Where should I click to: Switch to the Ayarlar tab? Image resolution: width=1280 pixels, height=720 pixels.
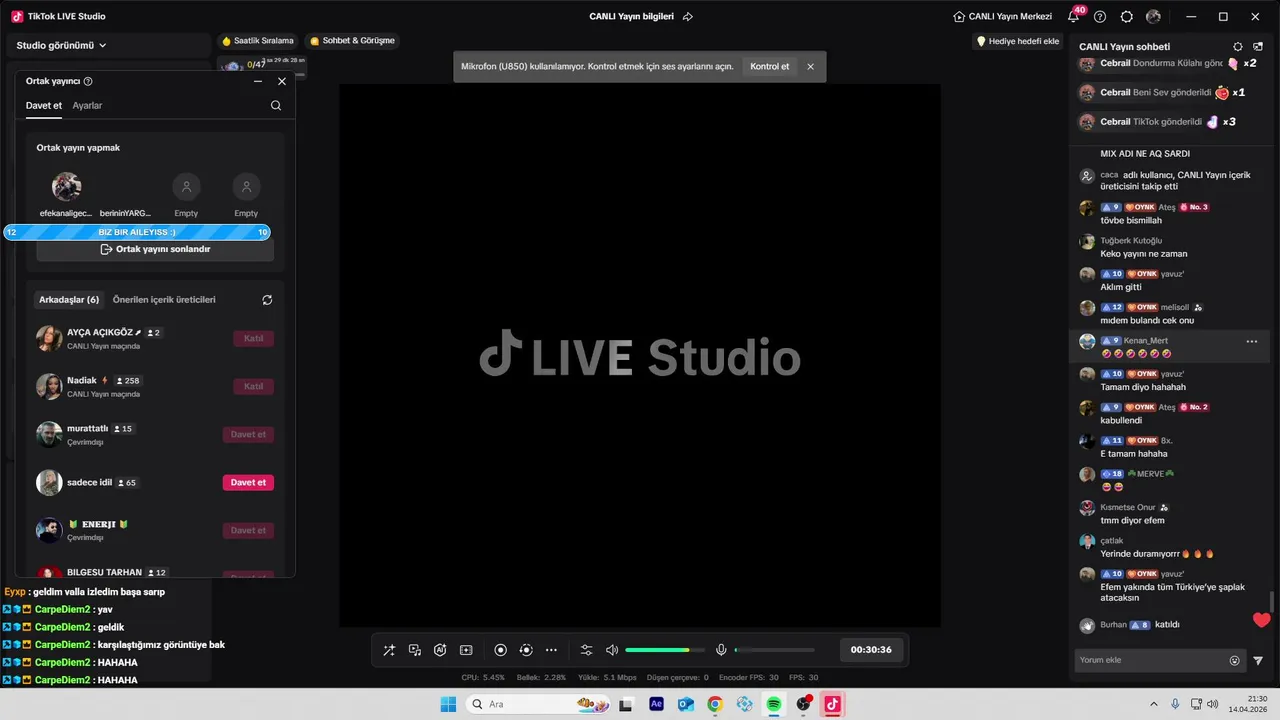(87, 106)
